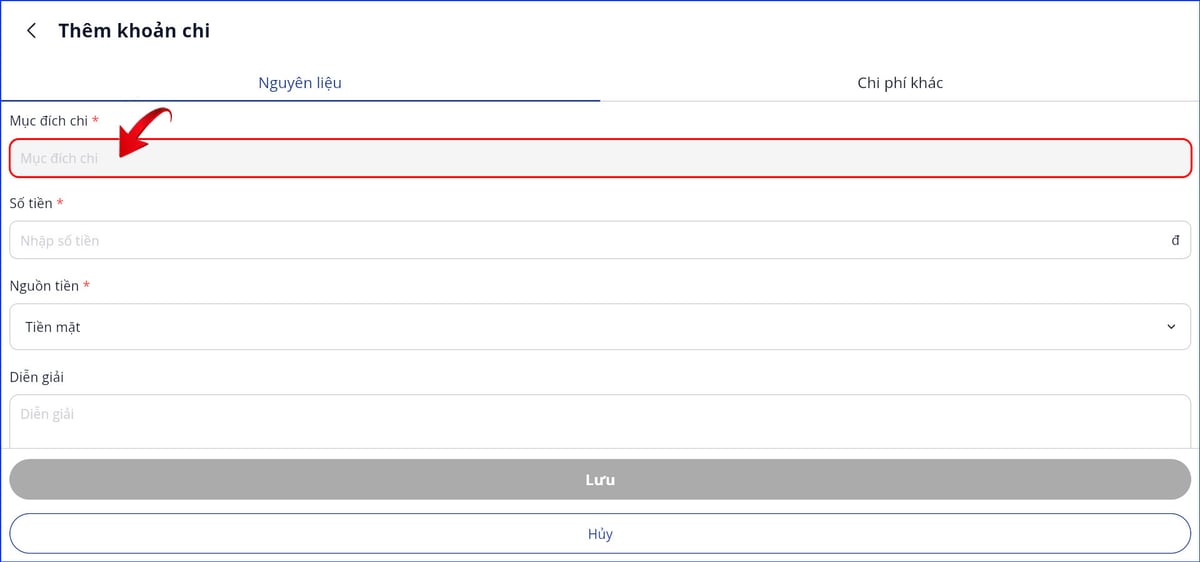Click into the Diễn giải text area
The height and width of the screenshot is (562, 1200).
point(600,420)
